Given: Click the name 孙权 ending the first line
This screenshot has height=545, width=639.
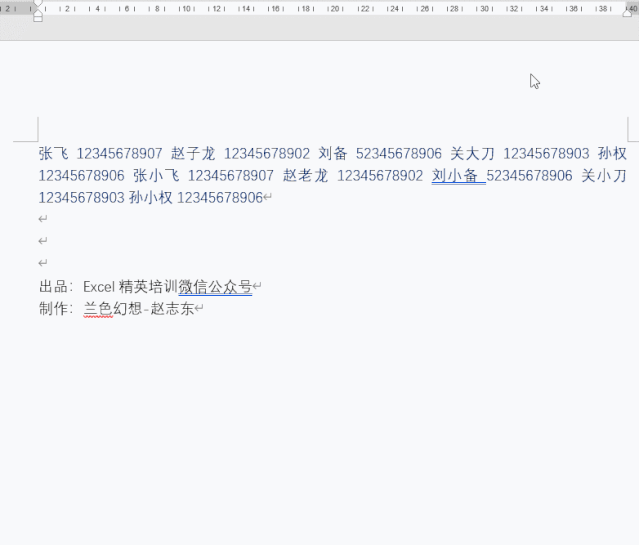Looking at the screenshot, I should [x=612, y=154].
